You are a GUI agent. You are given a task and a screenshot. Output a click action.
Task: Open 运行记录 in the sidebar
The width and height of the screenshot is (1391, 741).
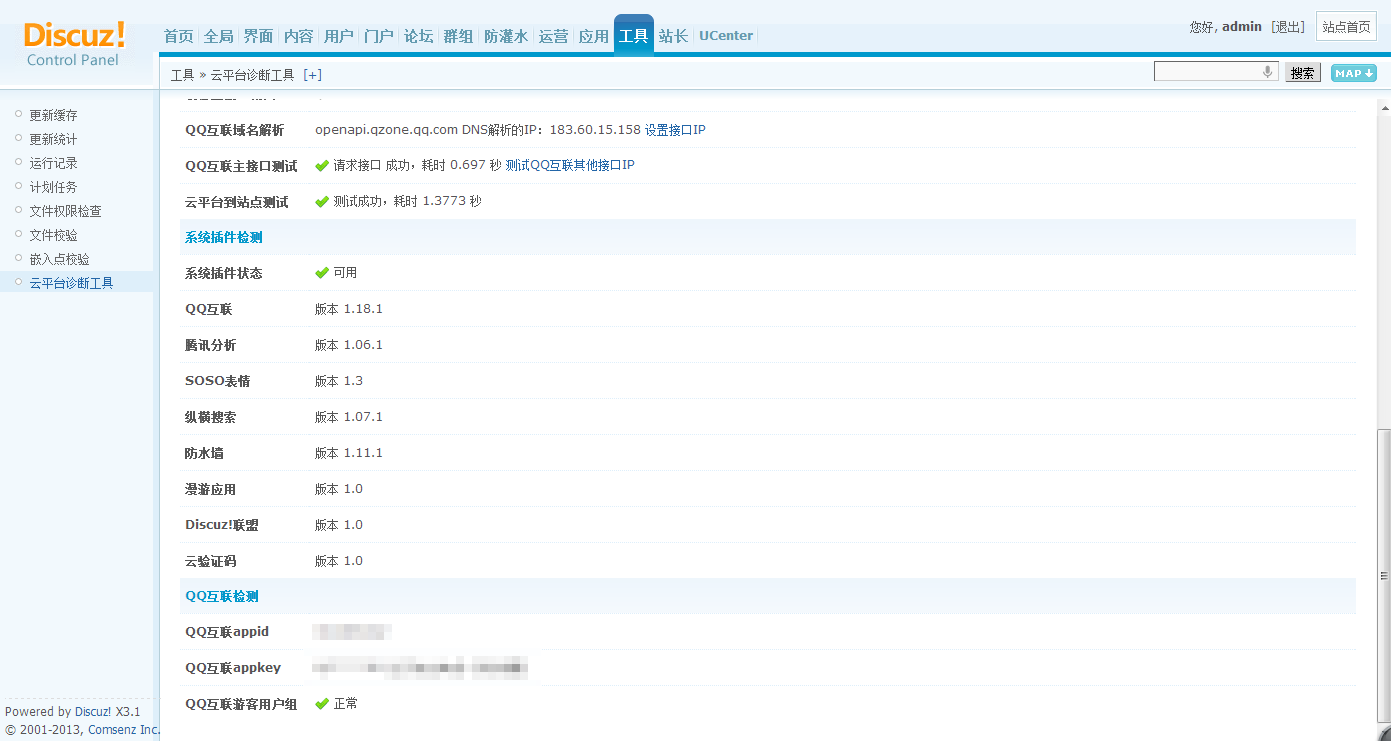click(x=53, y=163)
